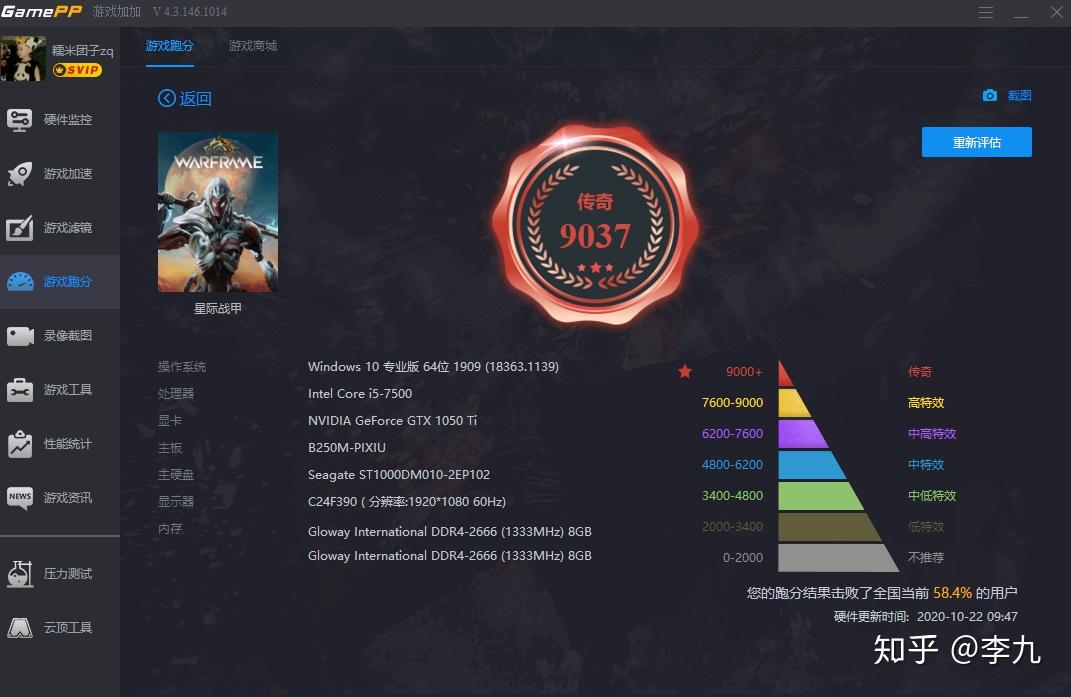
Task: Click the first Gloway DDR4-2666 row
Action: click(x=449, y=532)
